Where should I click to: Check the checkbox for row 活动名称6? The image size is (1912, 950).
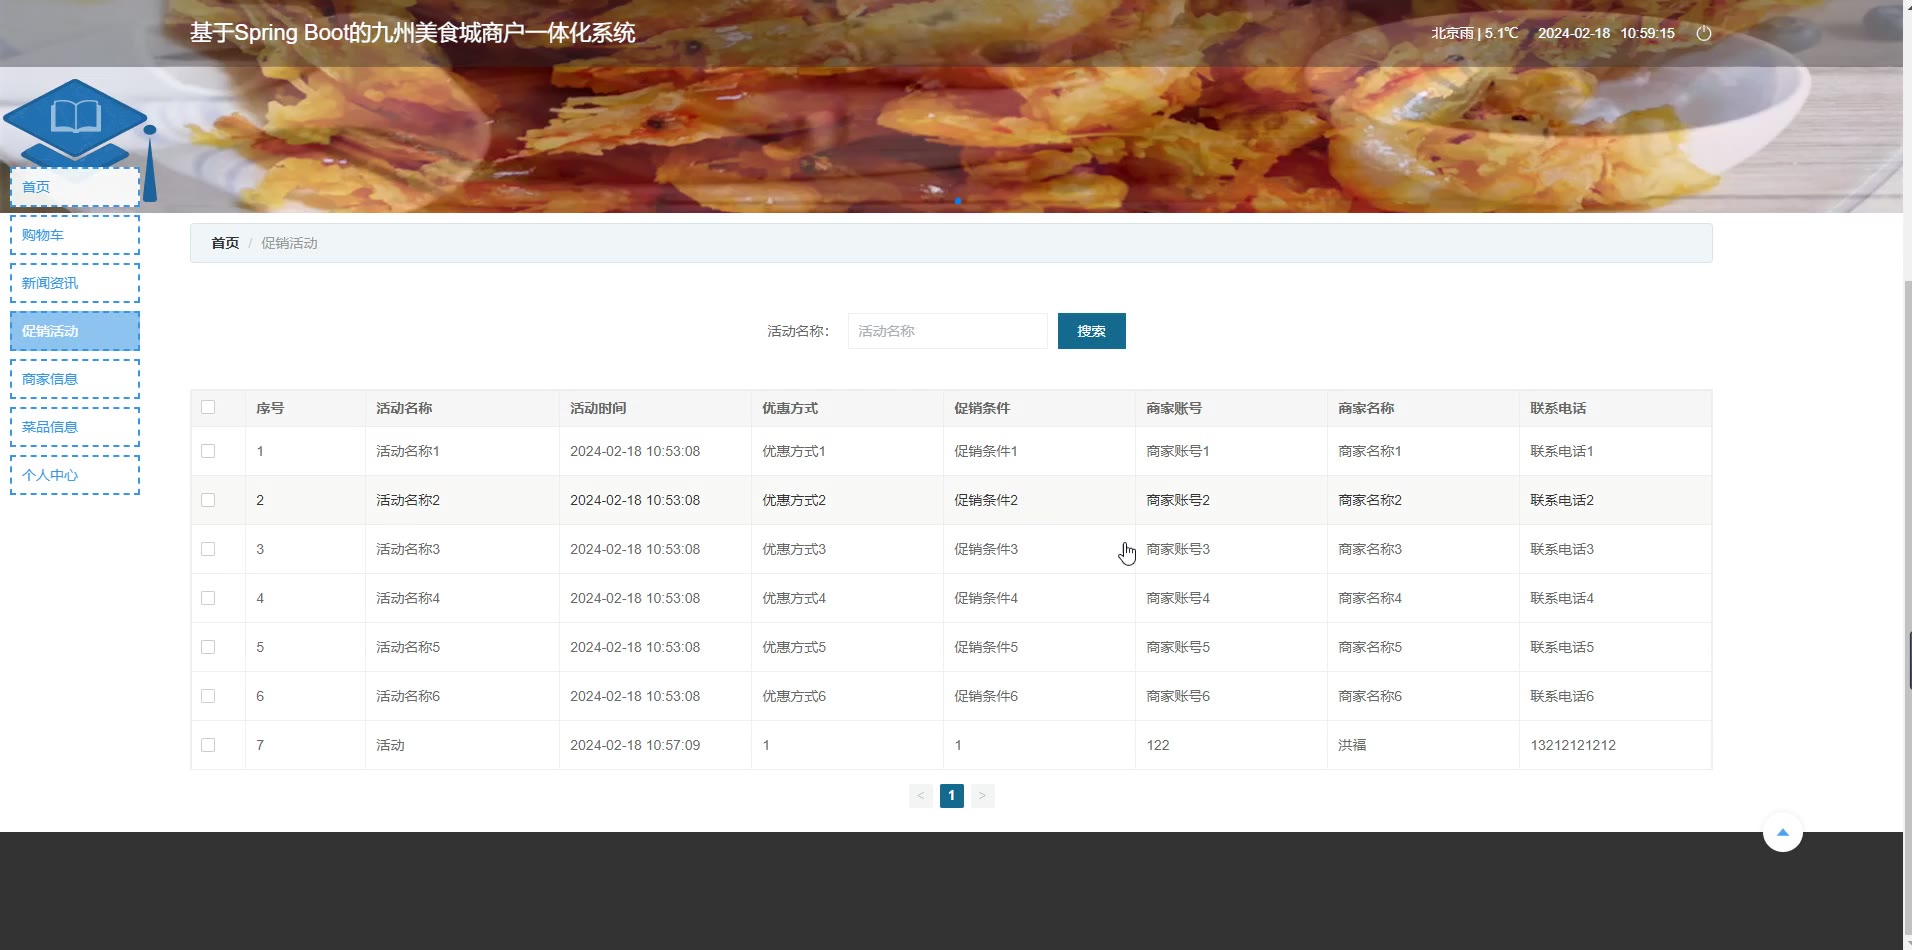click(208, 696)
